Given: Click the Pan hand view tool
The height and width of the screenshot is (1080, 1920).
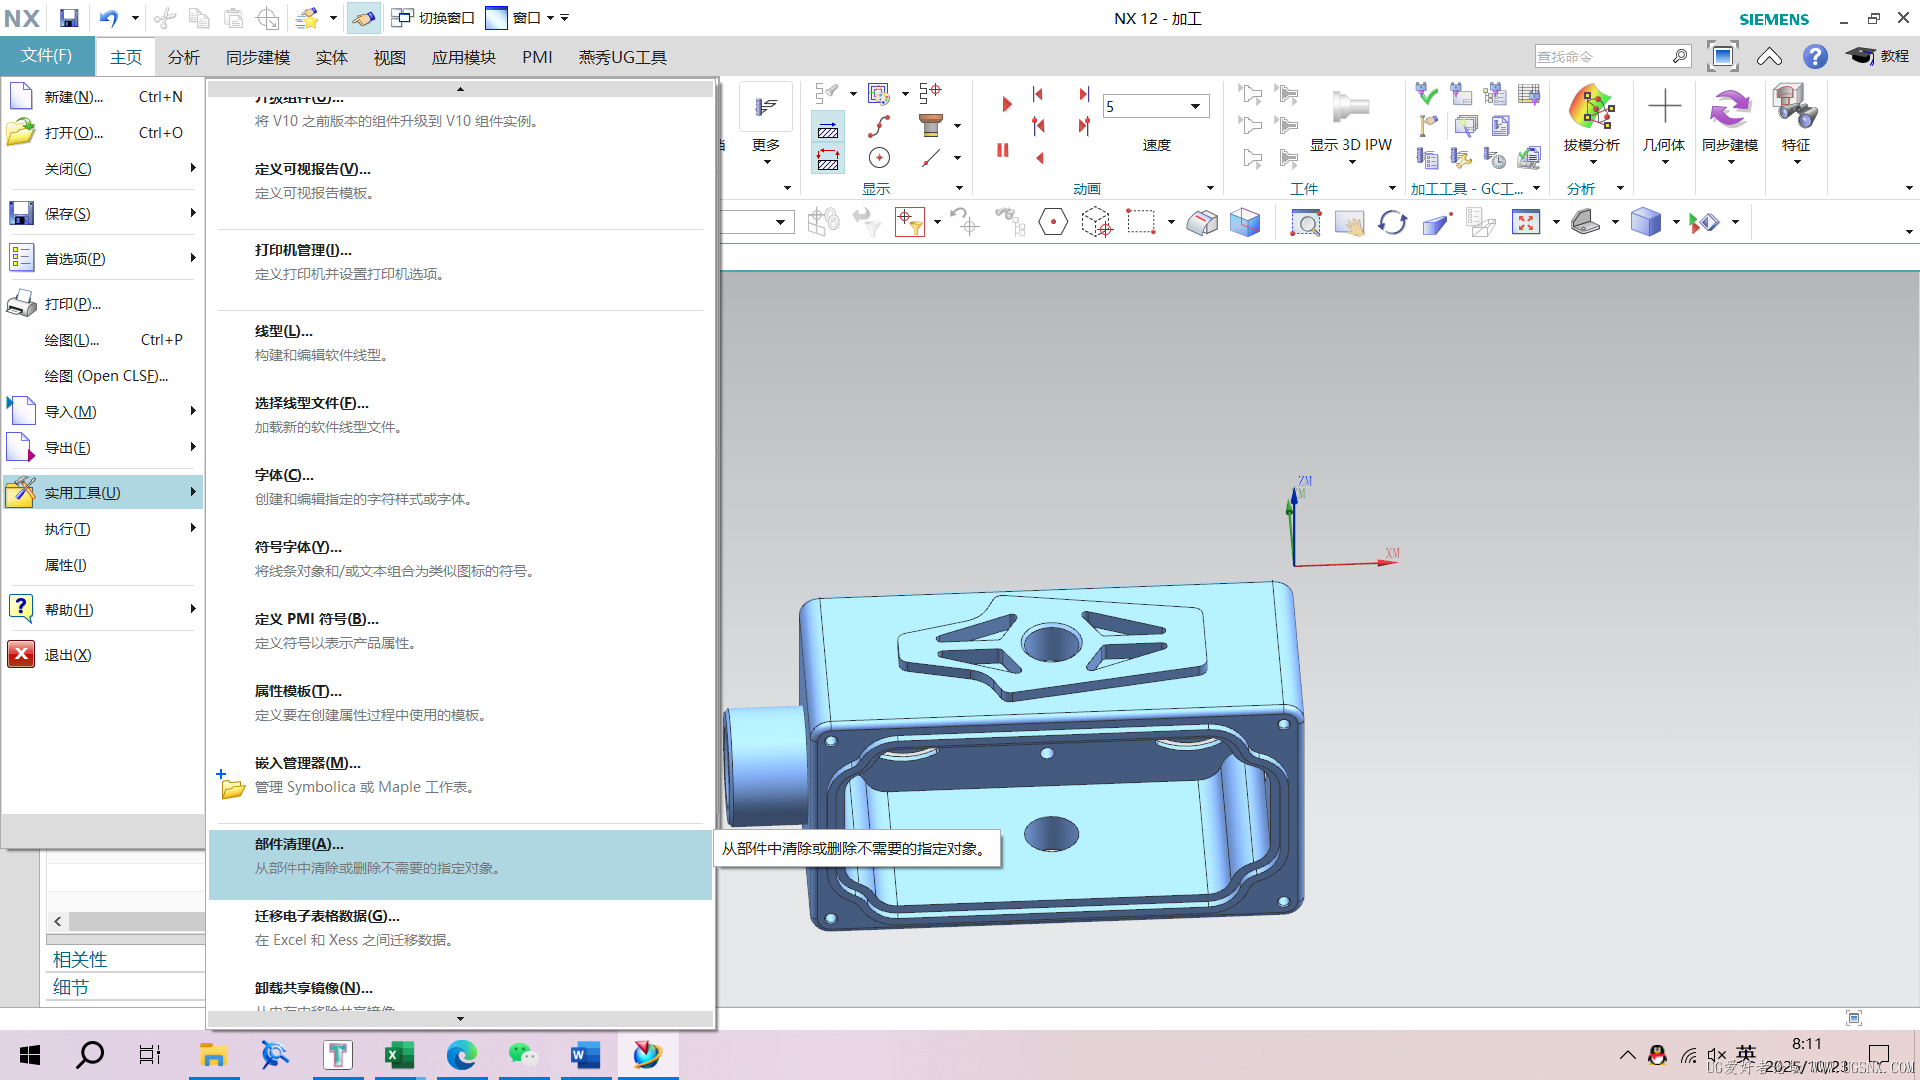Looking at the screenshot, I should (1349, 222).
